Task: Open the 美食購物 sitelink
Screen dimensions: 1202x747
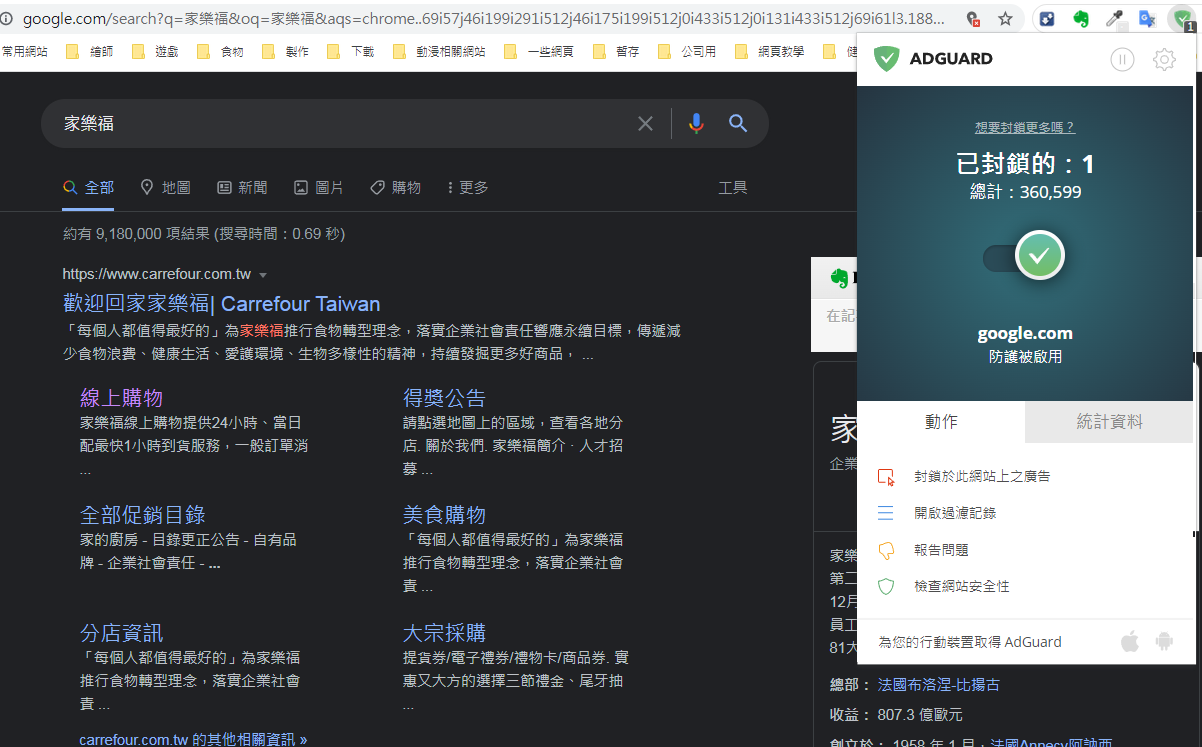Action: tap(444, 515)
